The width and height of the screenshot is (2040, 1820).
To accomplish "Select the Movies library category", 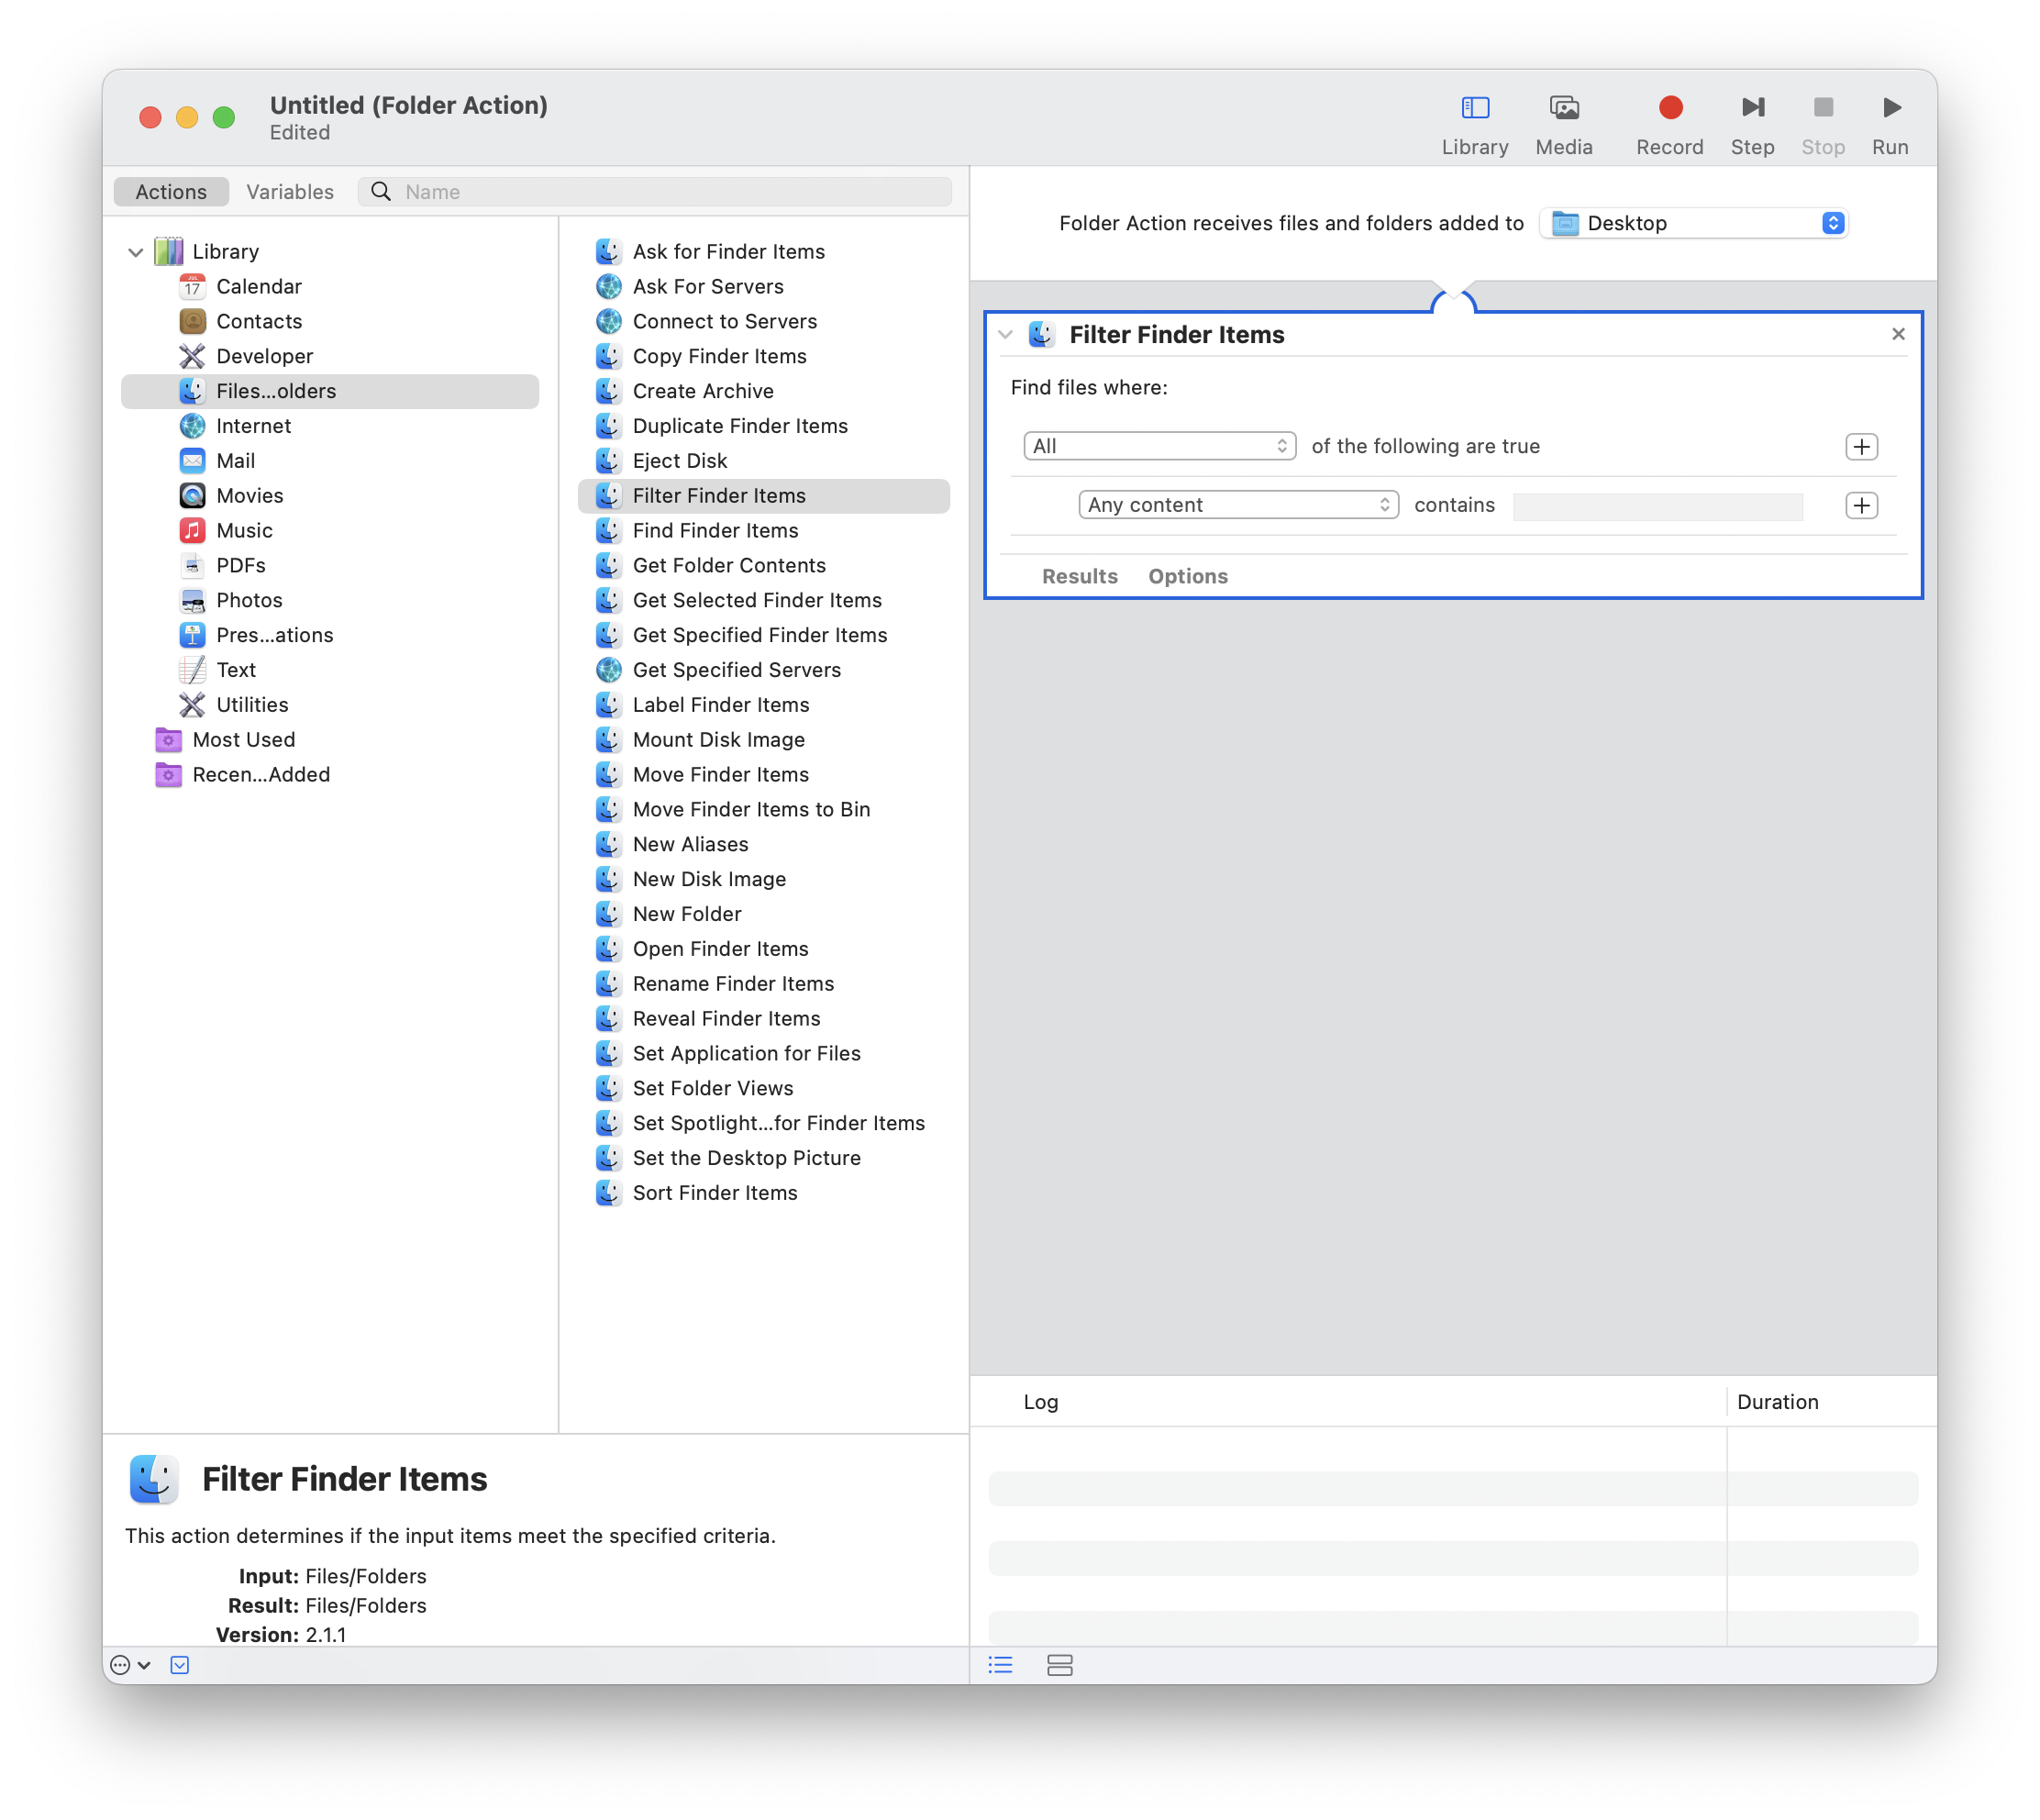I will tap(249, 496).
